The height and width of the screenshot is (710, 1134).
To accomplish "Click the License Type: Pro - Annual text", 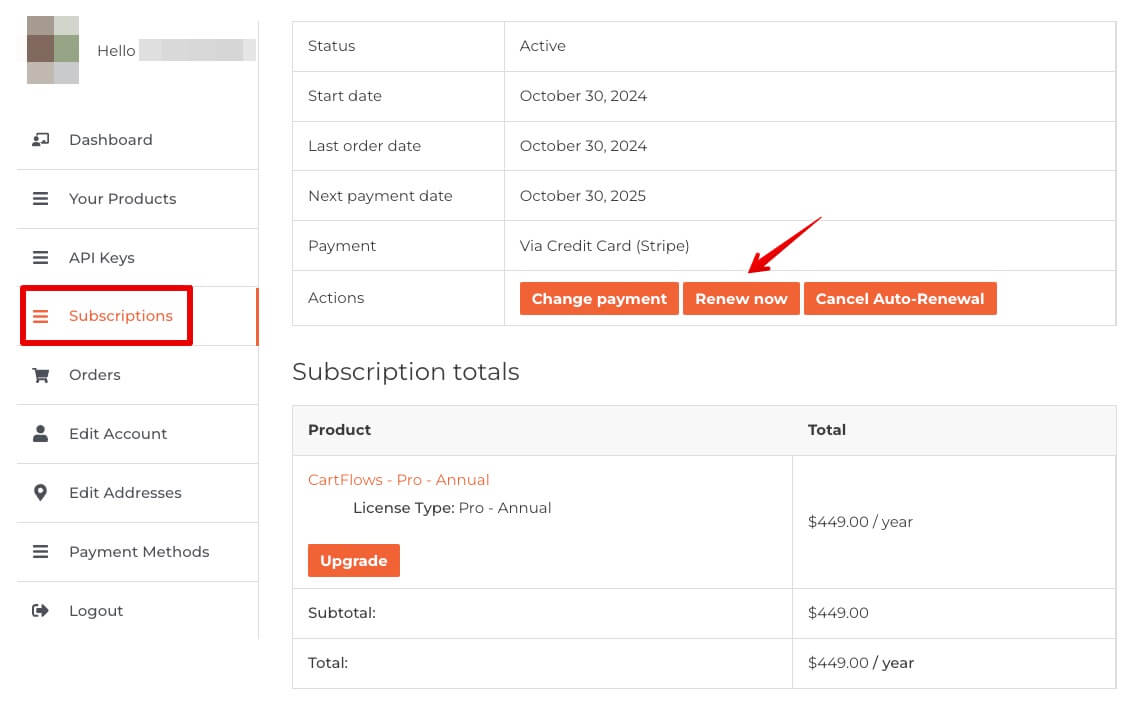I will click(452, 508).
